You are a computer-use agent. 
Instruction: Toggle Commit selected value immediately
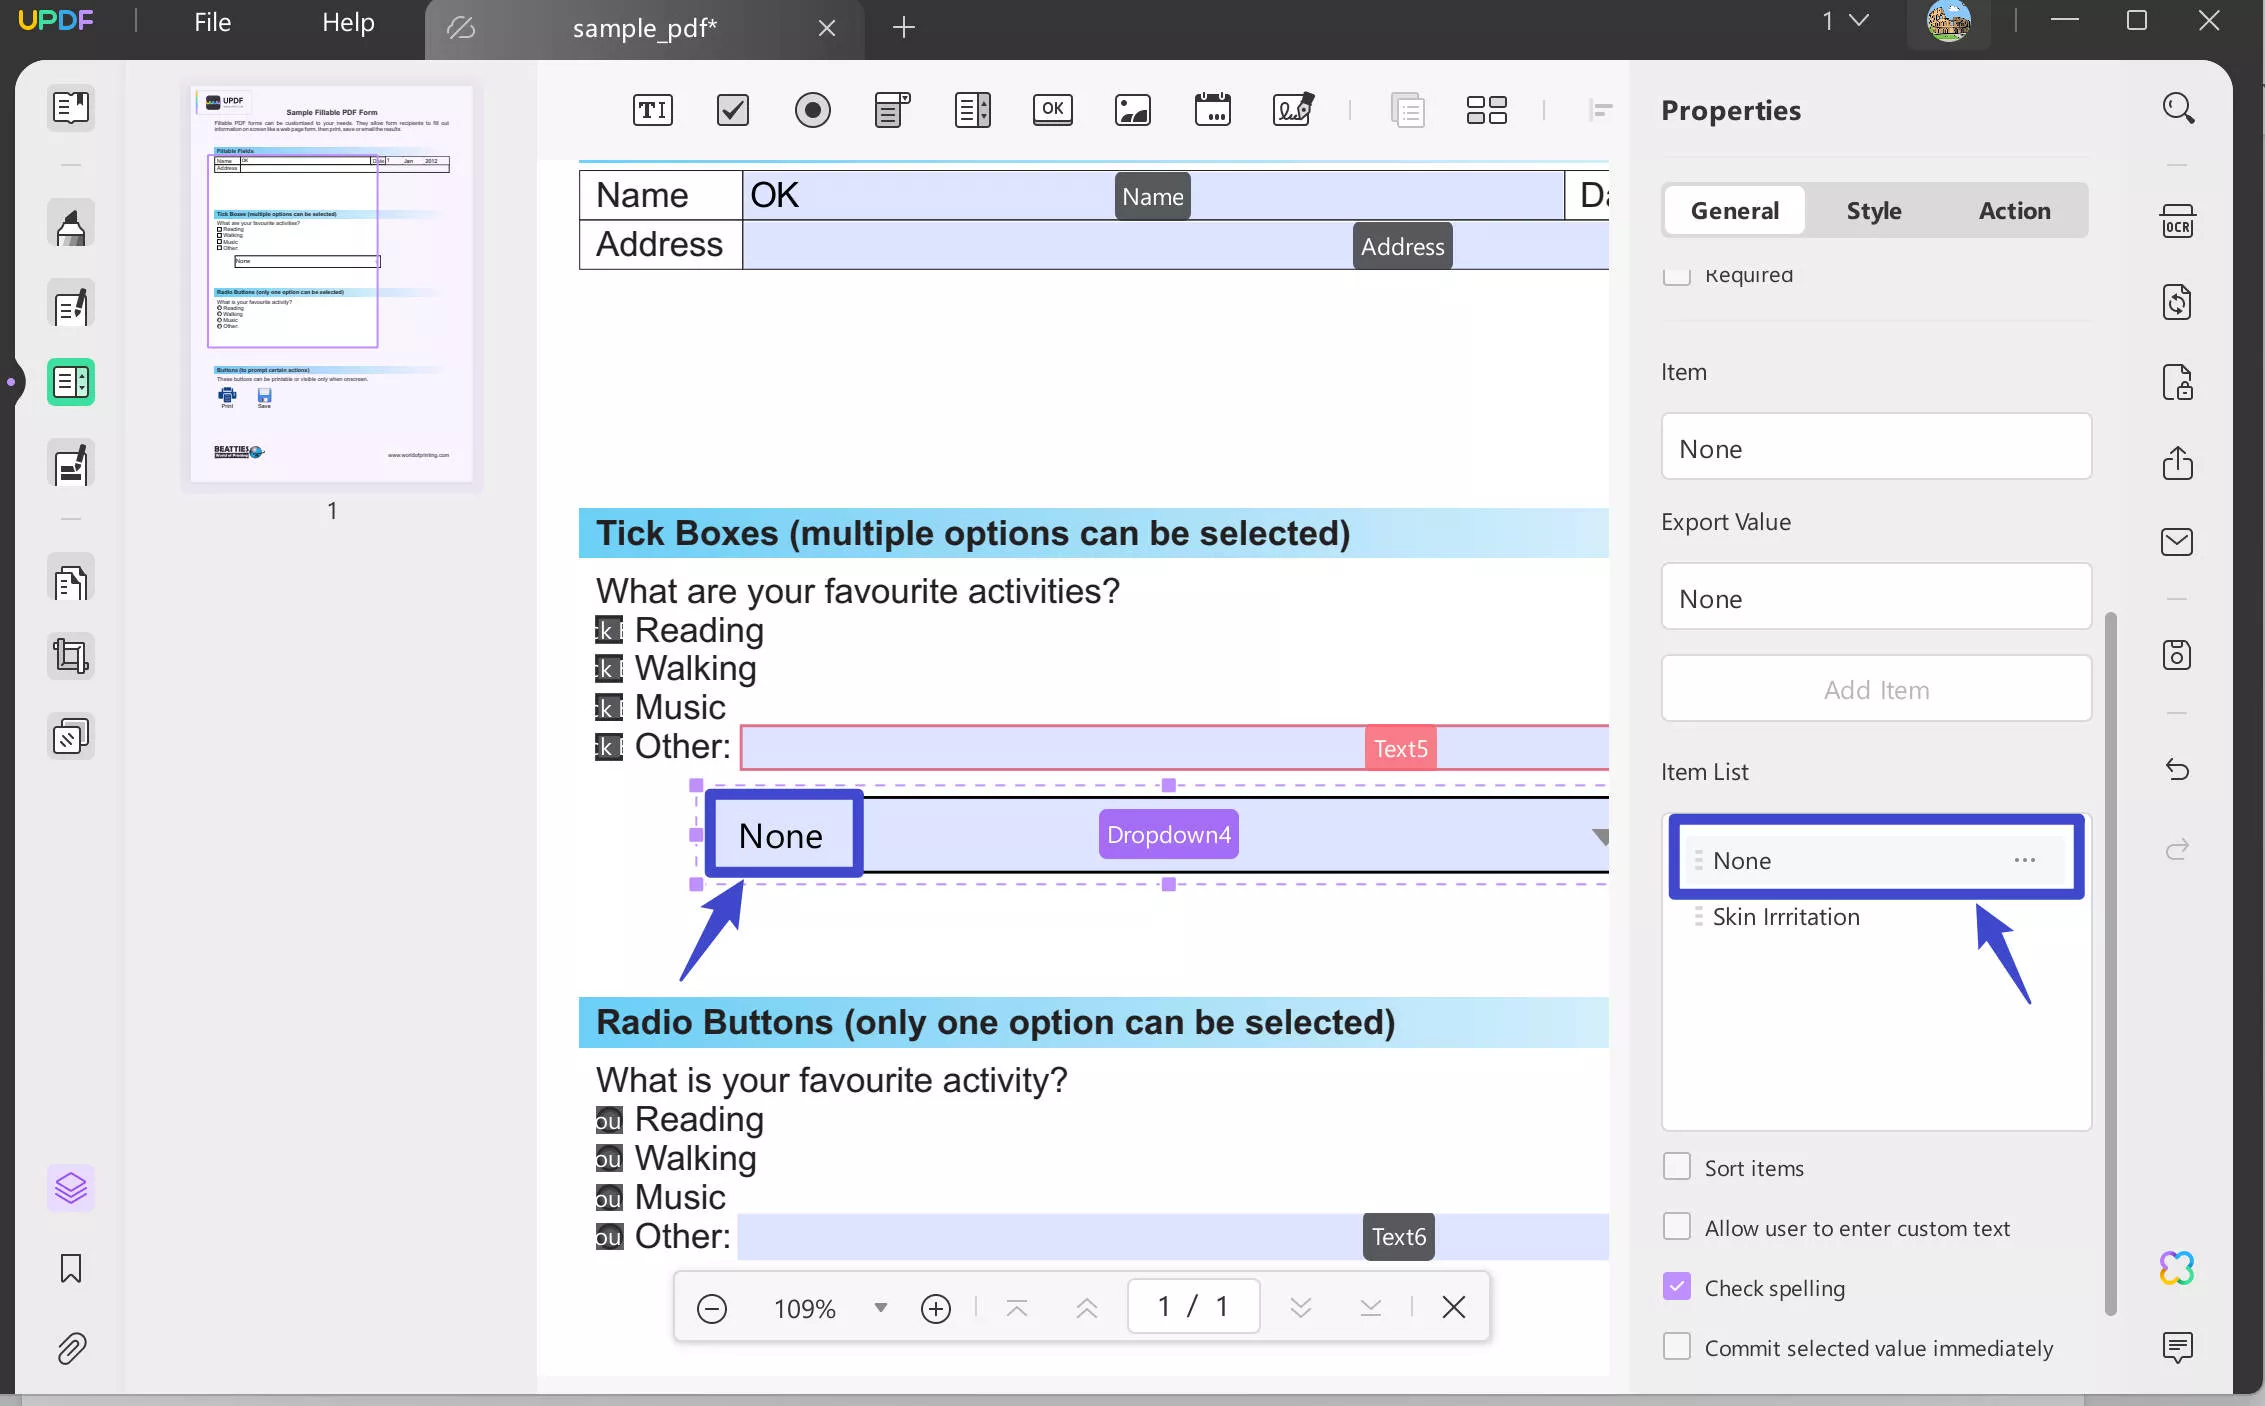tap(1677, 1346)
